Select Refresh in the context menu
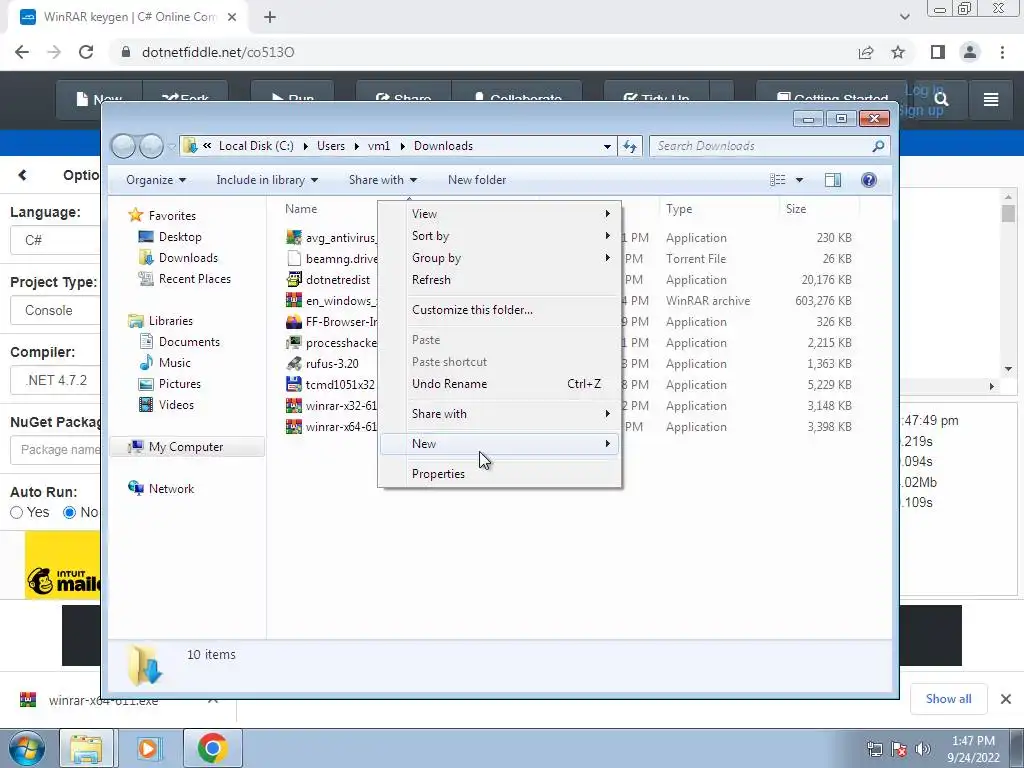The height and width of the screenshot is (768, 1024). 500,280
